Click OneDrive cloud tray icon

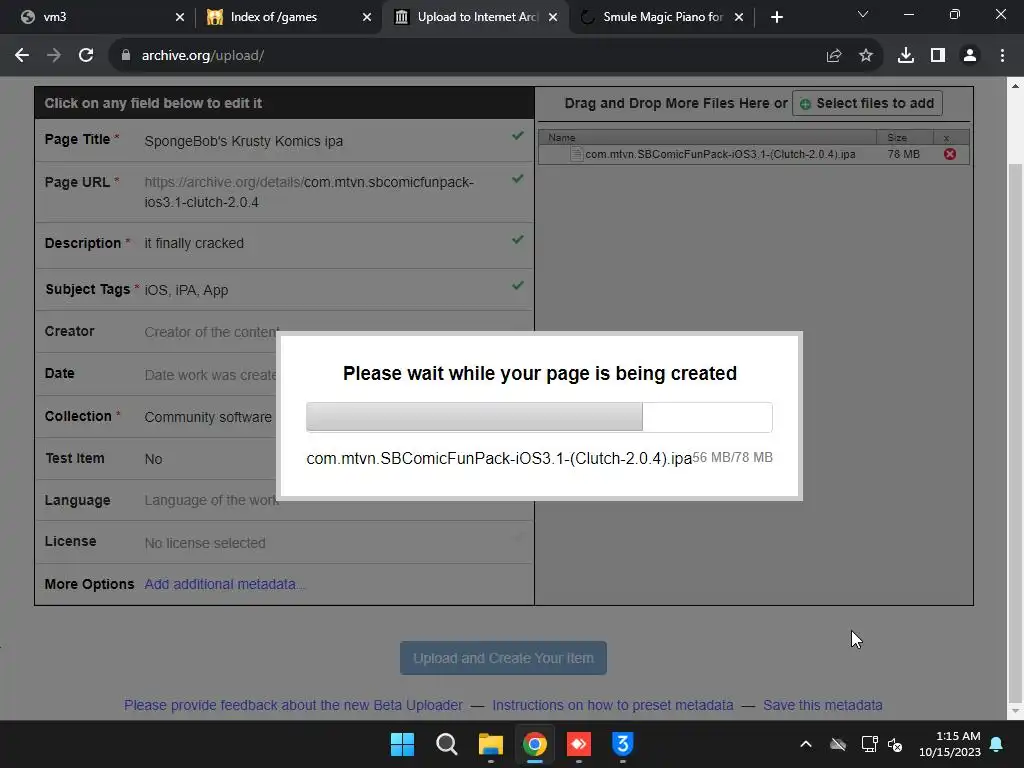(838, 744)
